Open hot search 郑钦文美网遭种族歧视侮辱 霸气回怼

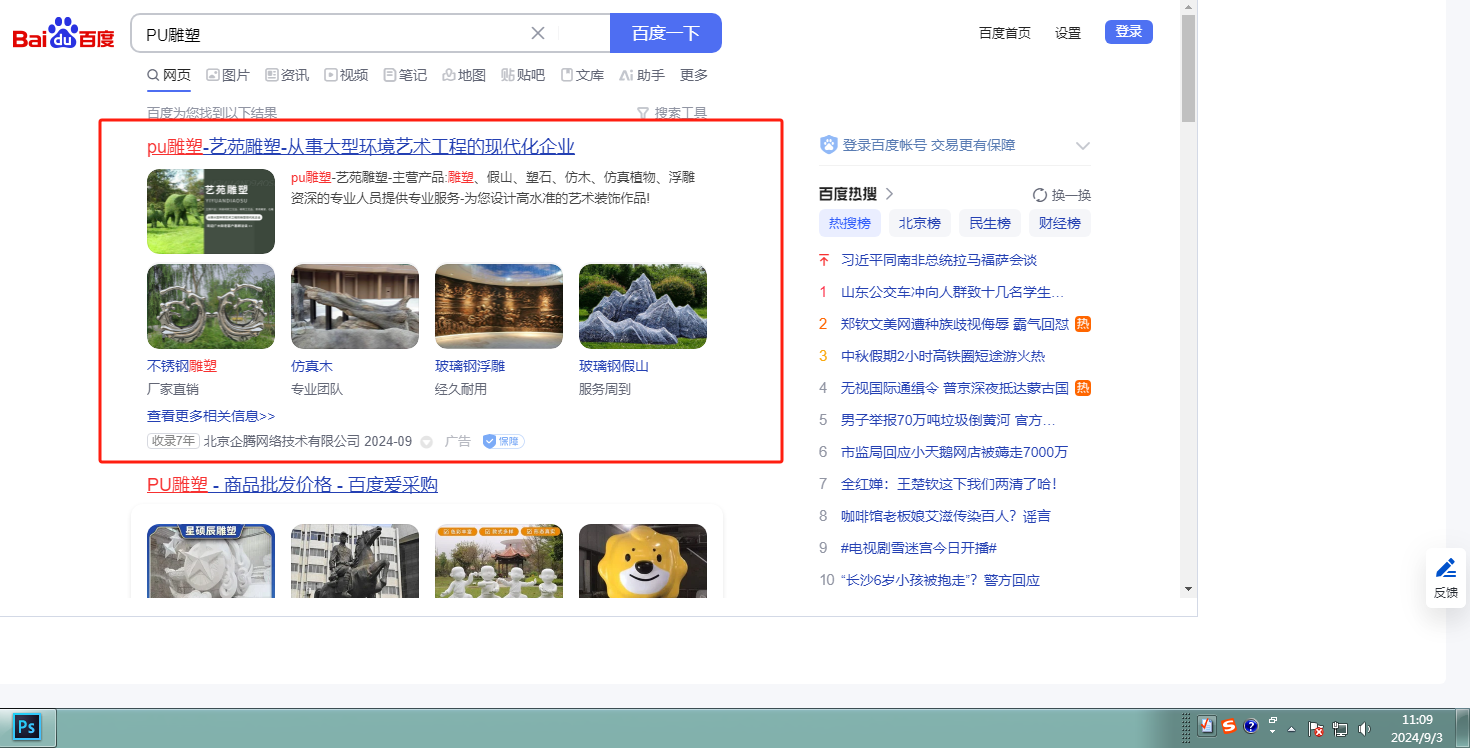pyautogui.click(x=955, y=324)
